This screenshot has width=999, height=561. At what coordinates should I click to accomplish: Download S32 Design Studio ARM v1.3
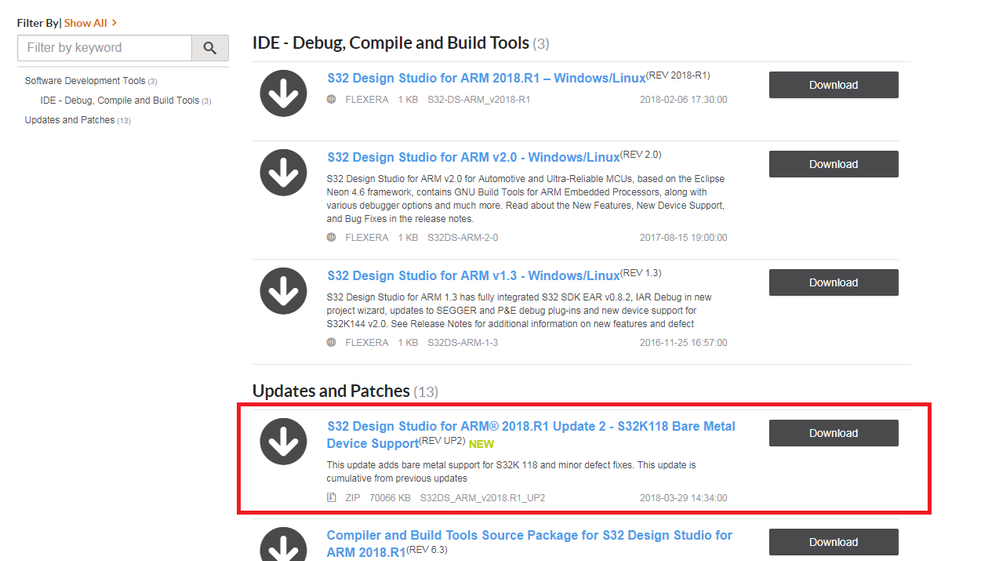coord(833,283)
